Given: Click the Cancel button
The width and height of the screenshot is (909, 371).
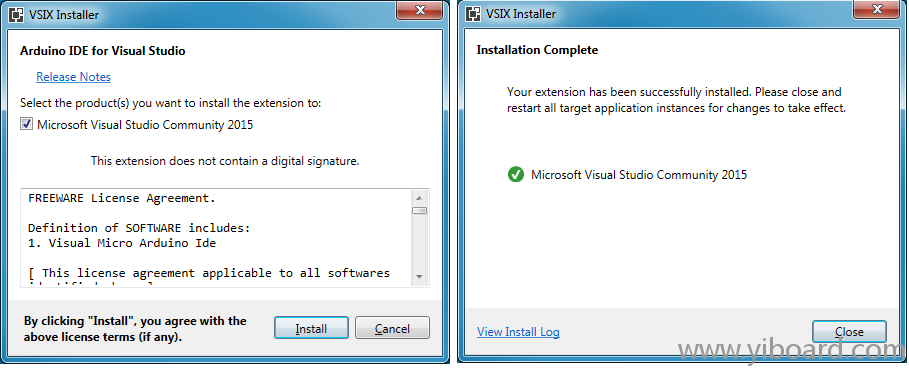Looking at the screenshot, I should [392, 328].
